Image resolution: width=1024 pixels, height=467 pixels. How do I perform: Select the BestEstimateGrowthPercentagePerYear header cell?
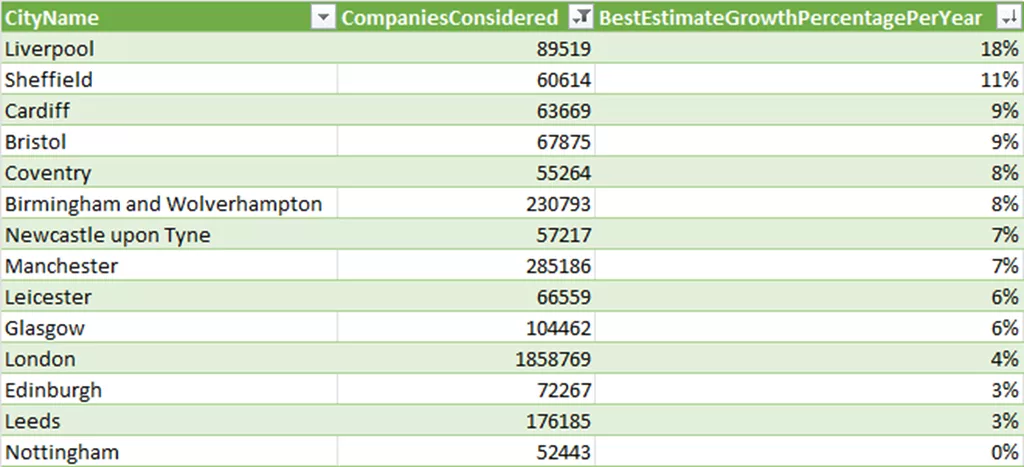coord(809,18)
